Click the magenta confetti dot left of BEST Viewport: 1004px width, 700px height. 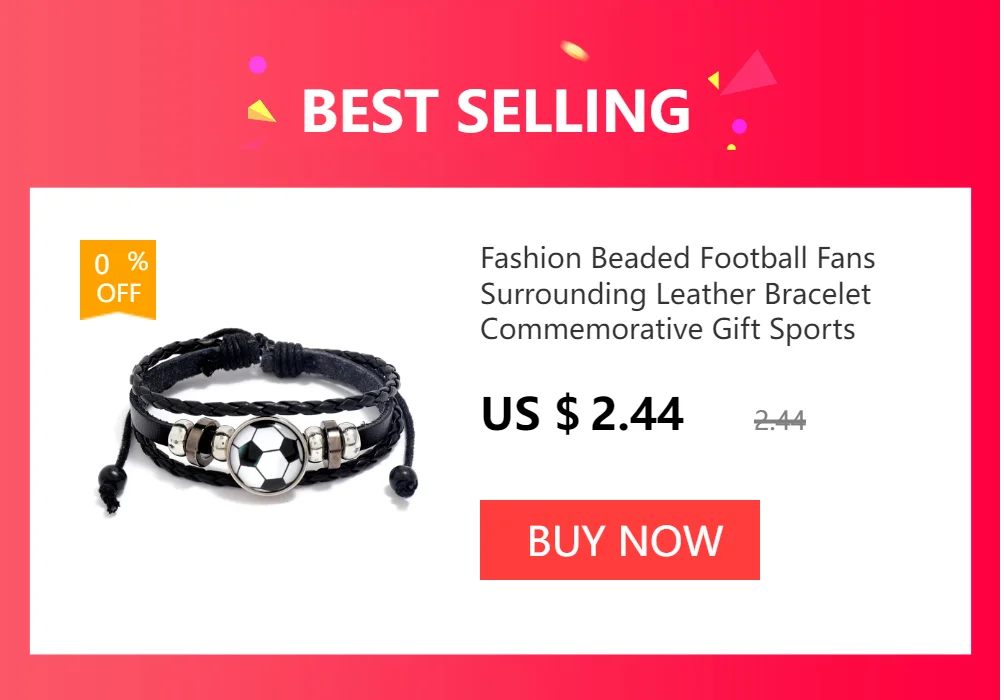(257, 65)
